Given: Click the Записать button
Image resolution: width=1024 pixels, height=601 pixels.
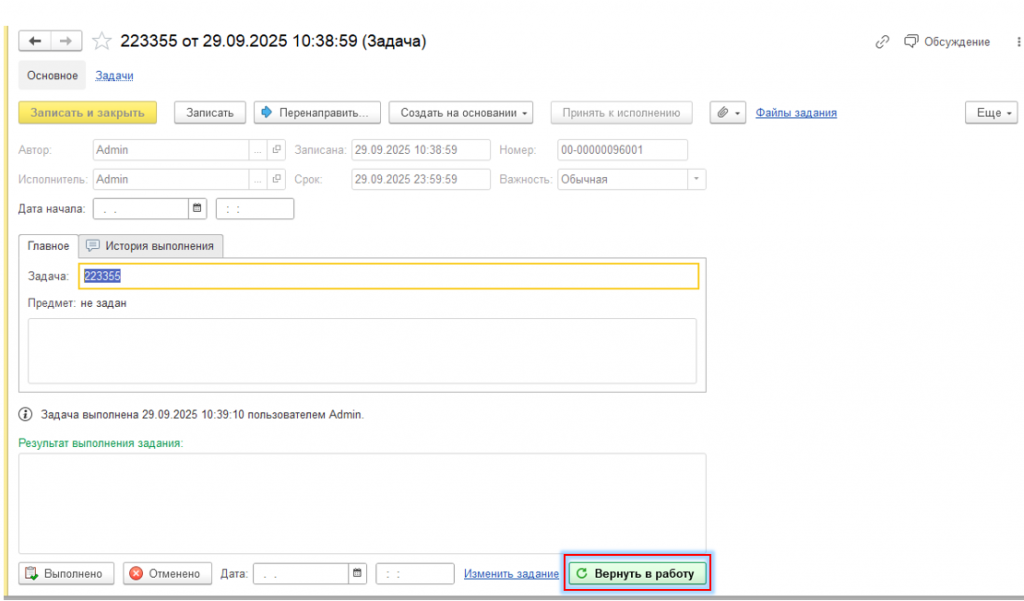Looking at the screenshot, I should (210, 112).
